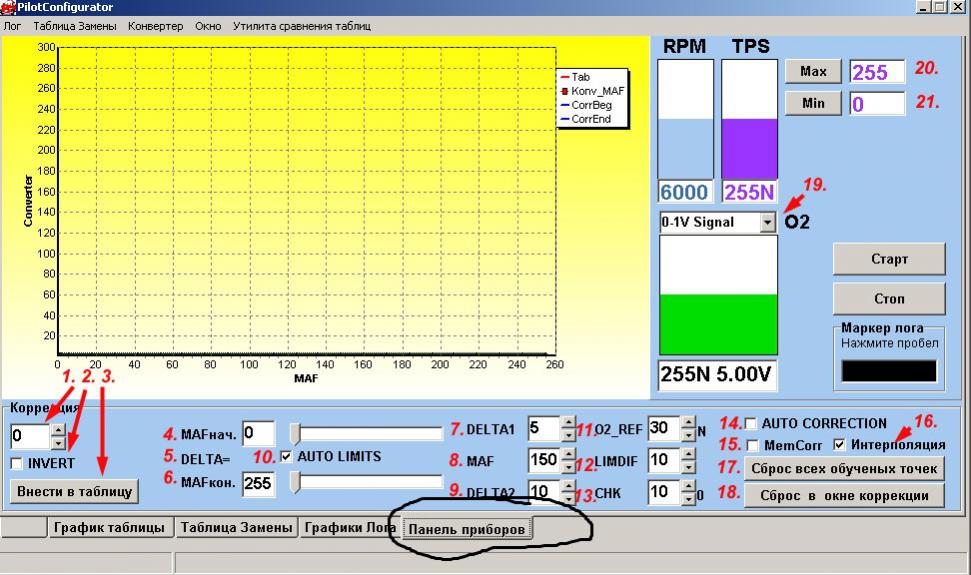Increase MAF 150 value up arrow

[x=568, y=454]
